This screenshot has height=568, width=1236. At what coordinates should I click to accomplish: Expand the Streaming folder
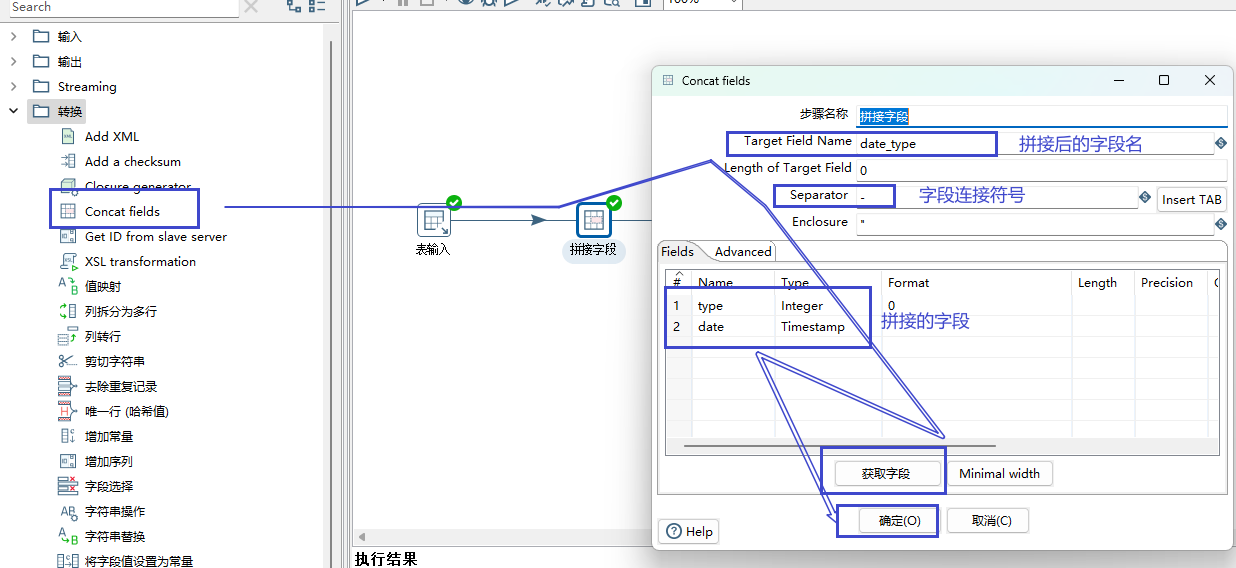[13, 87]
